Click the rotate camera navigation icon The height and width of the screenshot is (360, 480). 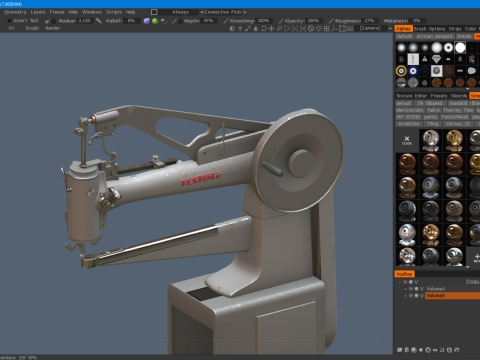tap(264, 29)
